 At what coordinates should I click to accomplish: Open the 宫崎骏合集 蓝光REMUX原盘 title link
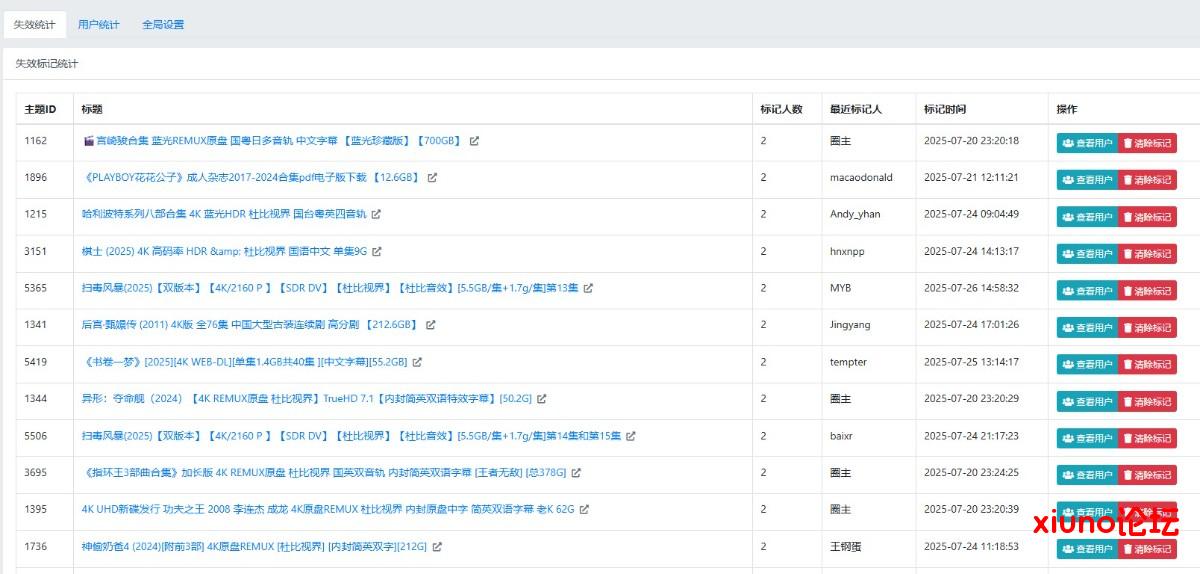tap(272, 141)
